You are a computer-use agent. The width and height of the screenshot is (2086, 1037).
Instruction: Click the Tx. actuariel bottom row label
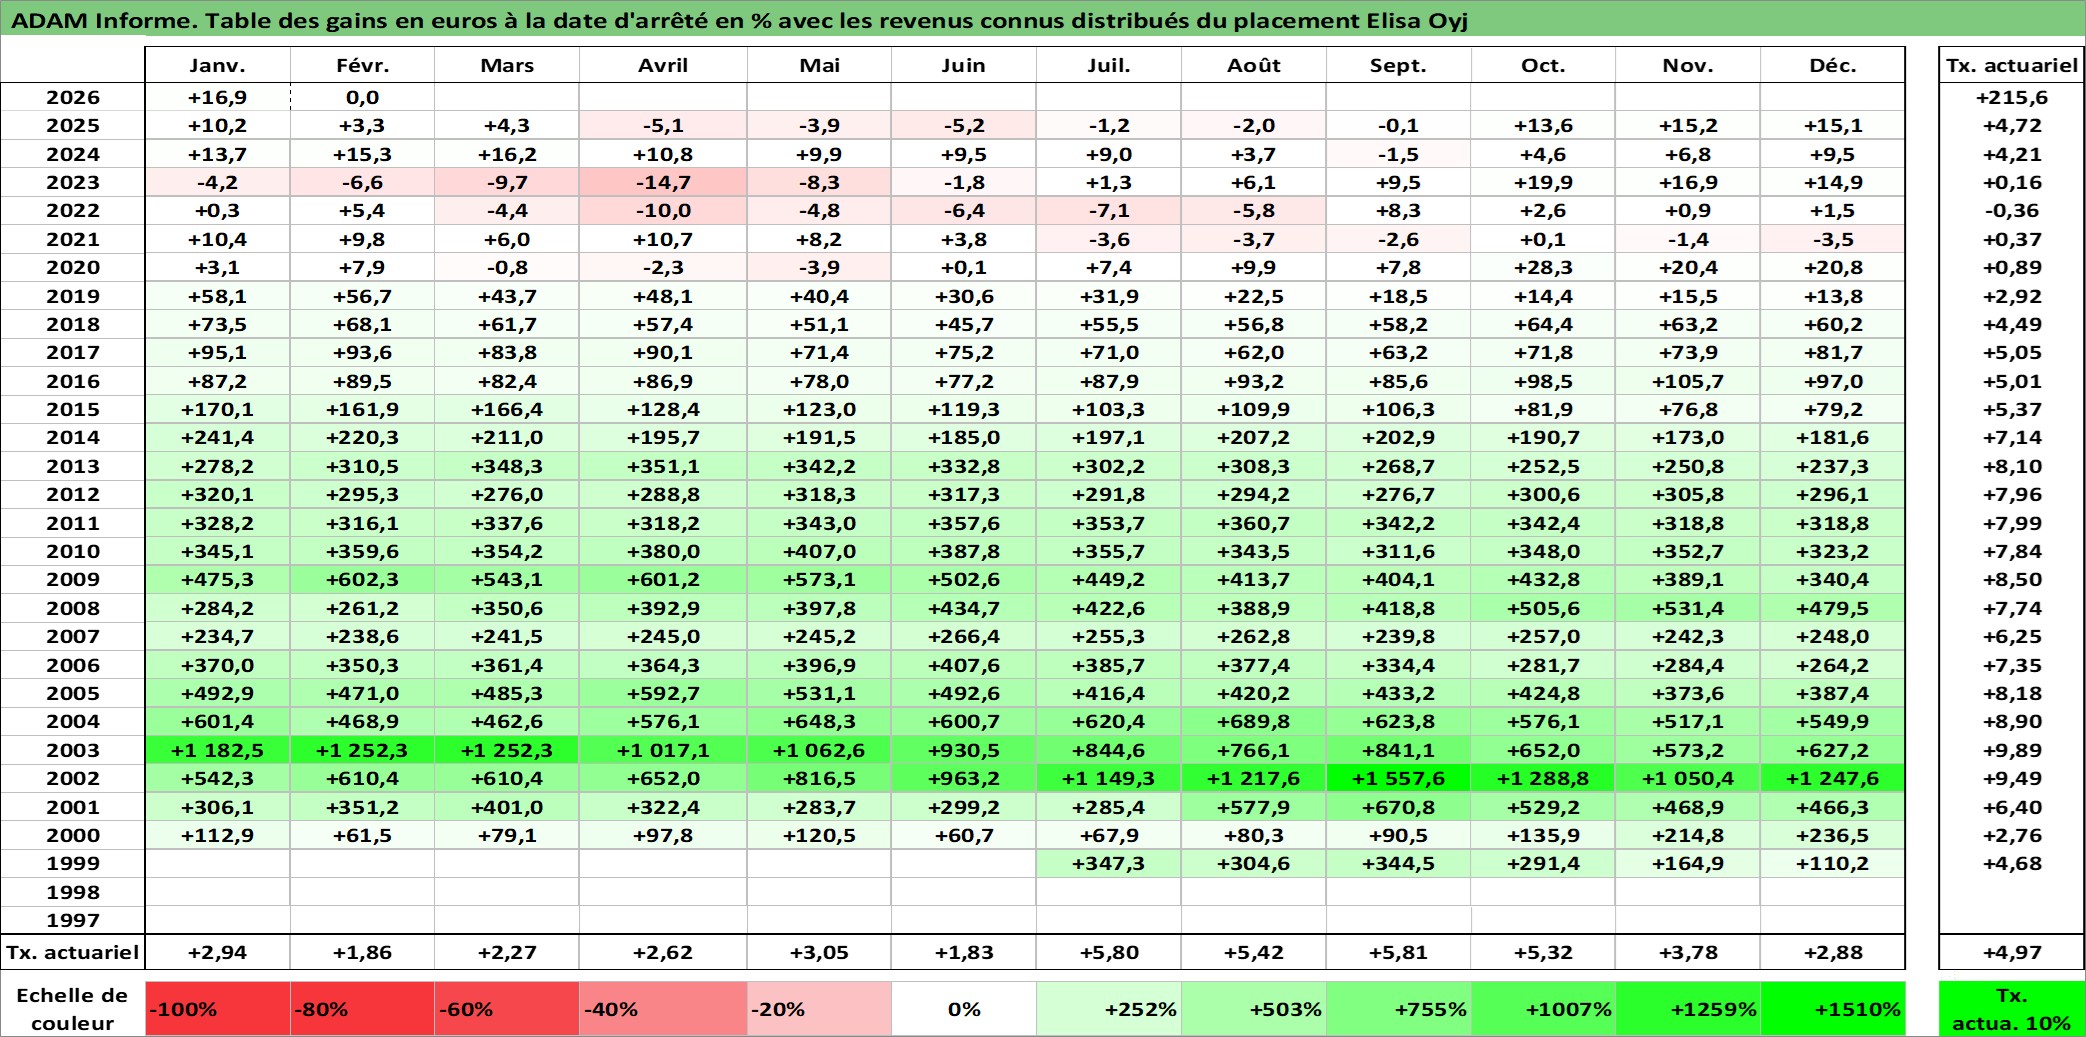pyautogui.click(x=73, y=952)
